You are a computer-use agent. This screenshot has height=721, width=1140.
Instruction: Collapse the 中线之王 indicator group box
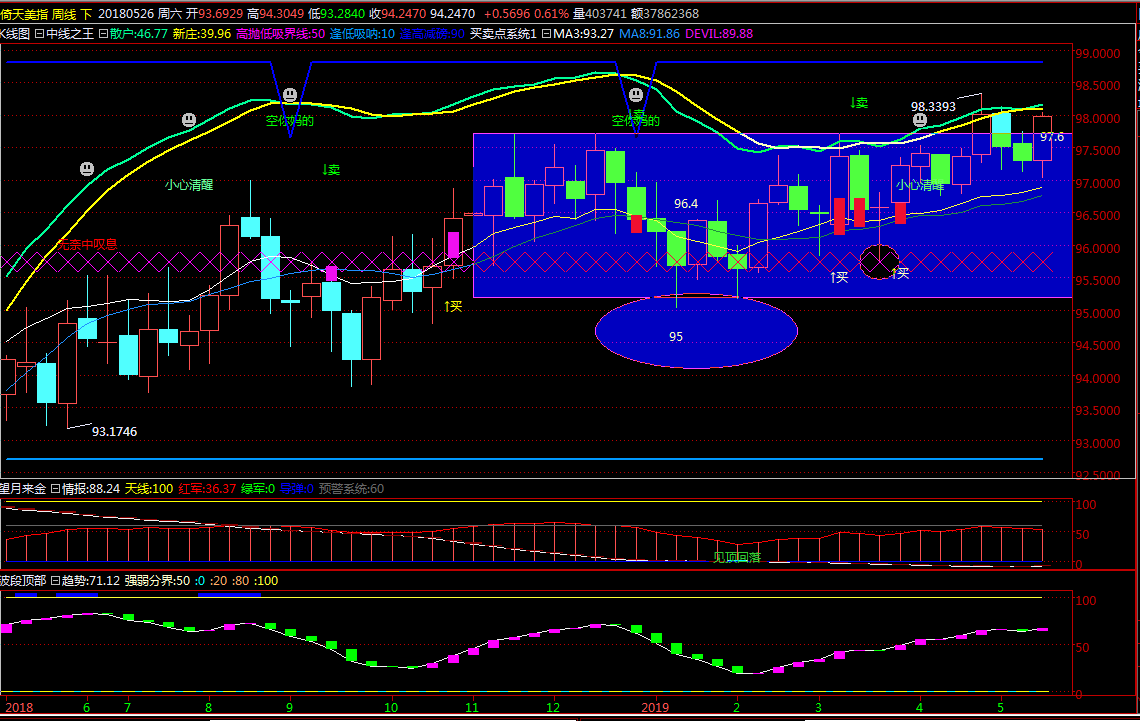pyautogui.click(x=39, y=33)
